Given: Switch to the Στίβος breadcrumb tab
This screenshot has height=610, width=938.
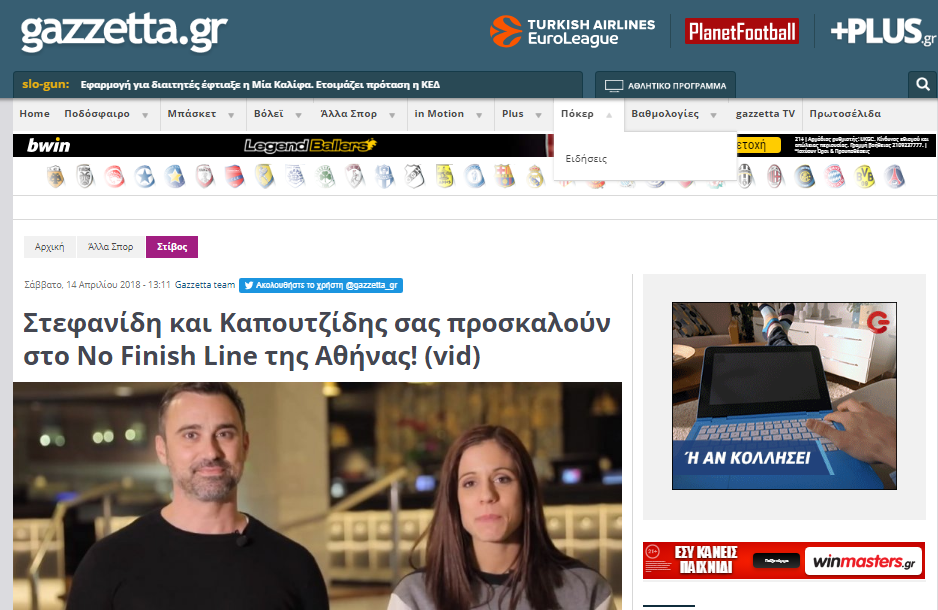Looking at the screenshot, I should [172, 246].
